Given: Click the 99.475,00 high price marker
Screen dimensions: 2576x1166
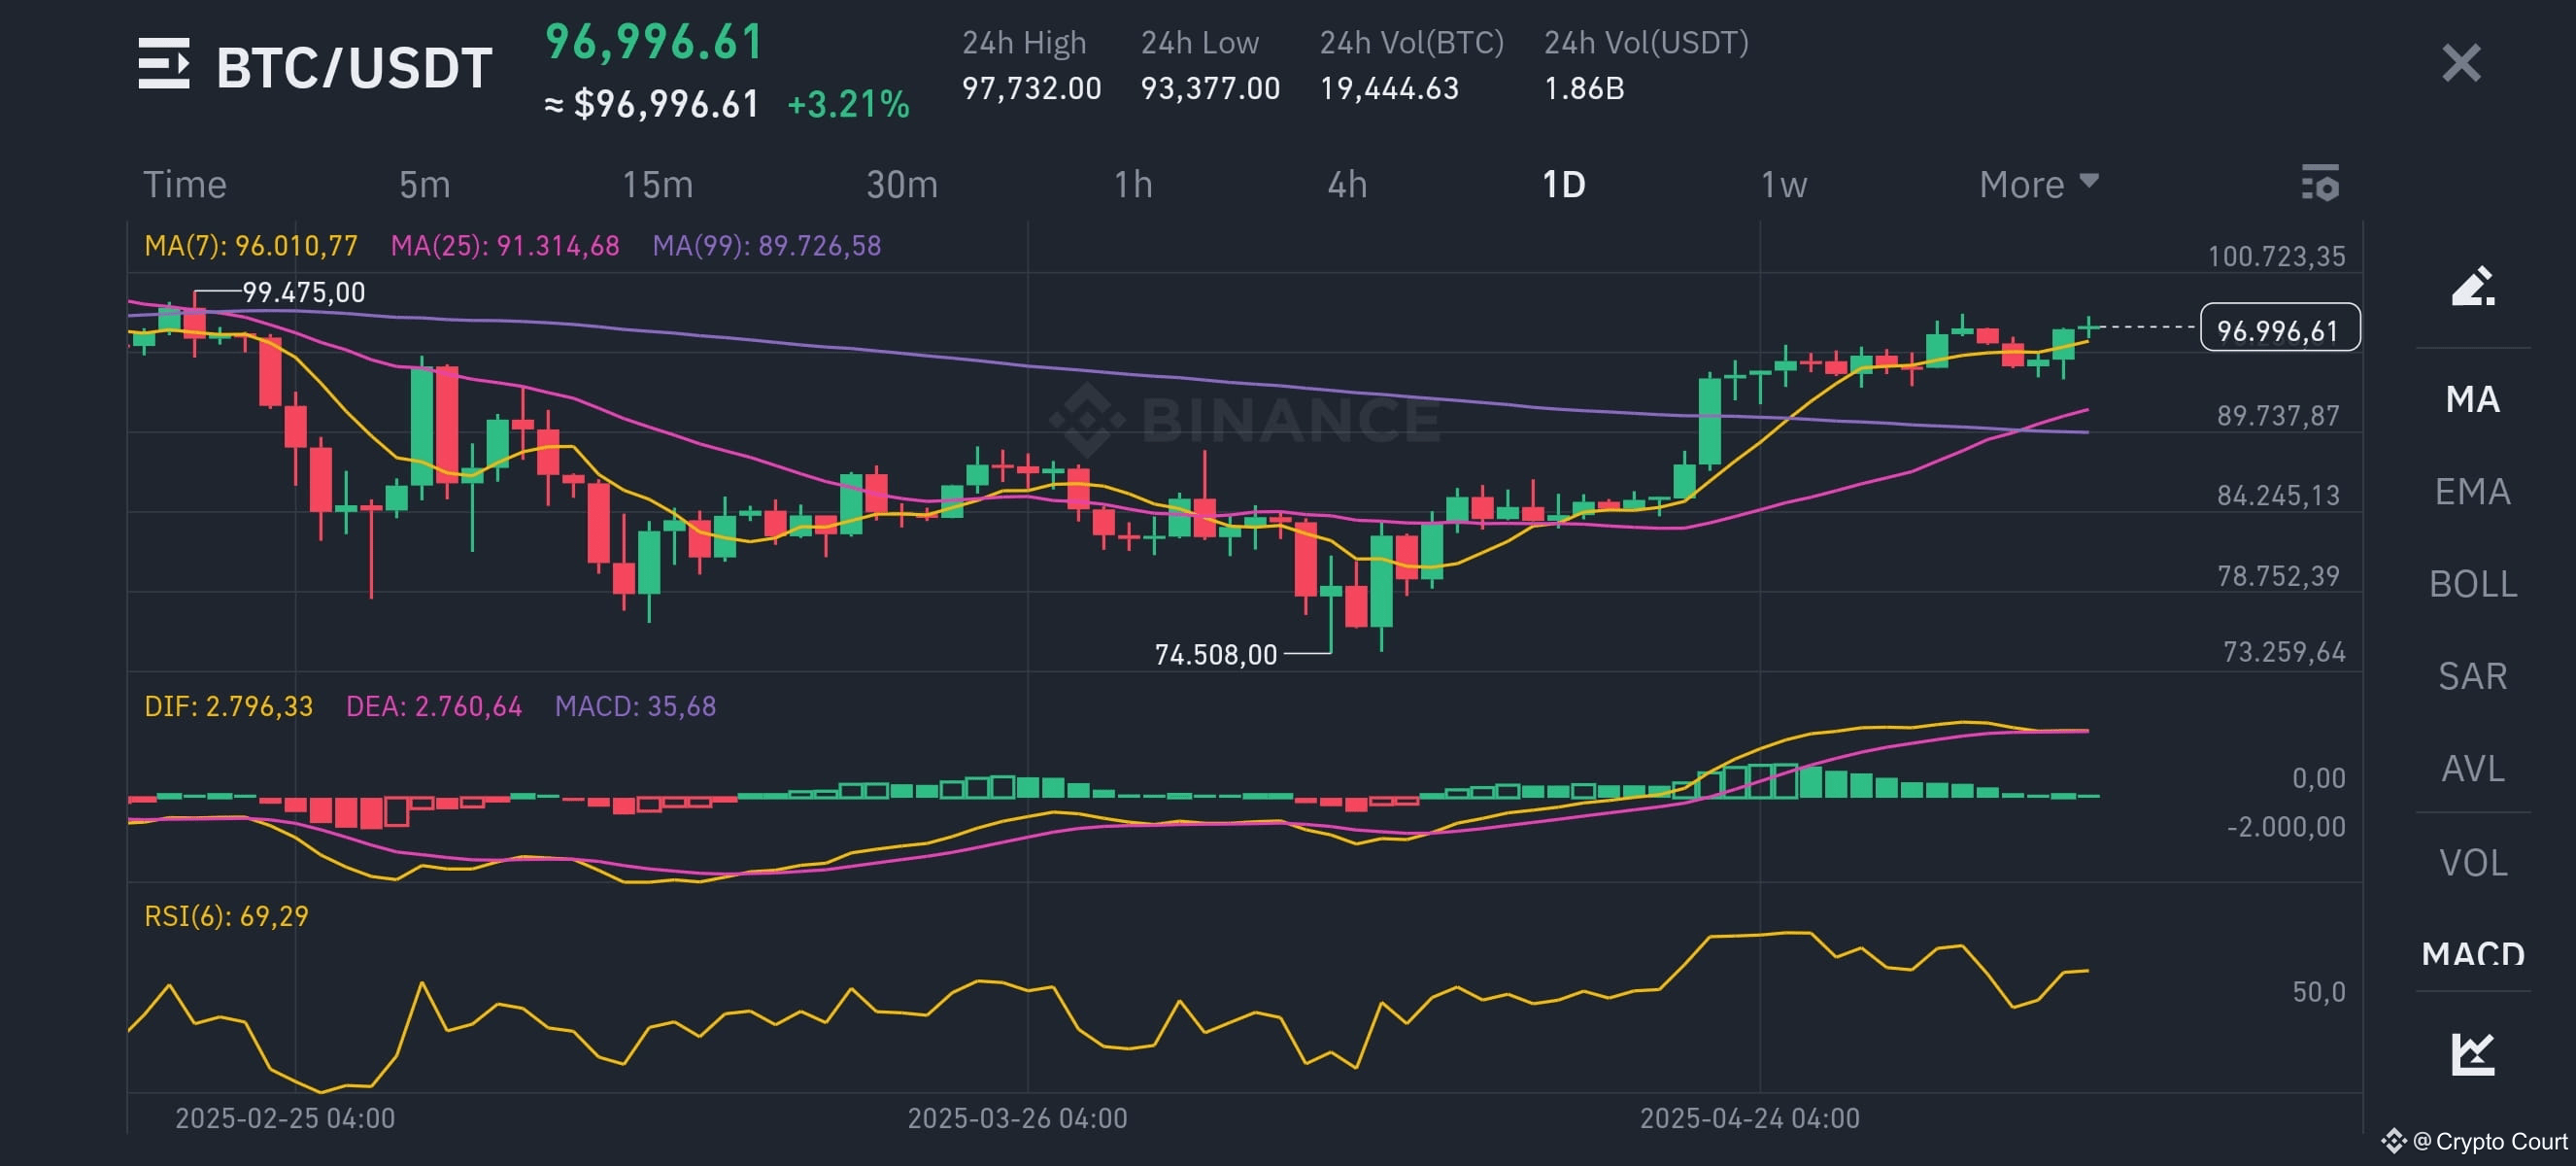Looking at the screenshot, I should [304, 293].
